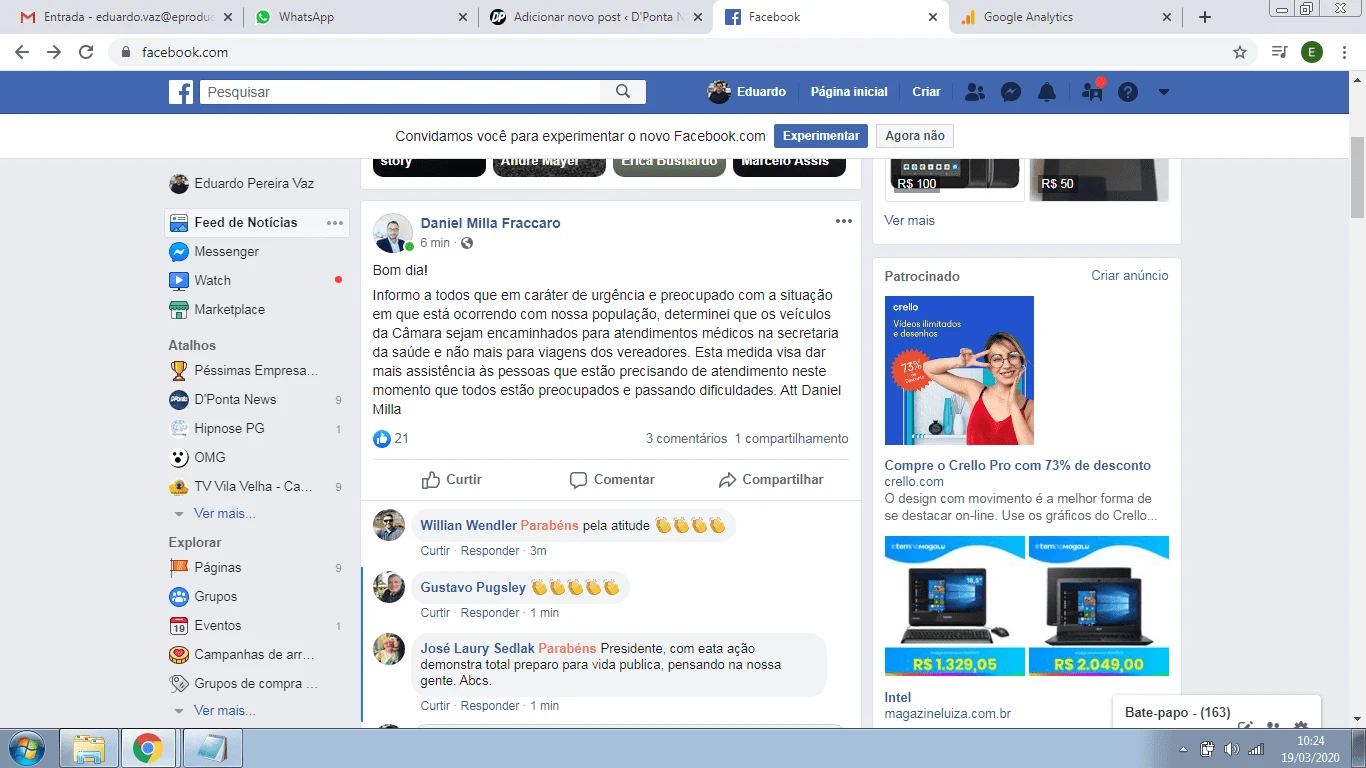The height and width of the screenshot is (768, 1366).
Task: Open the 3 comentários link
Action: point(686,439)
